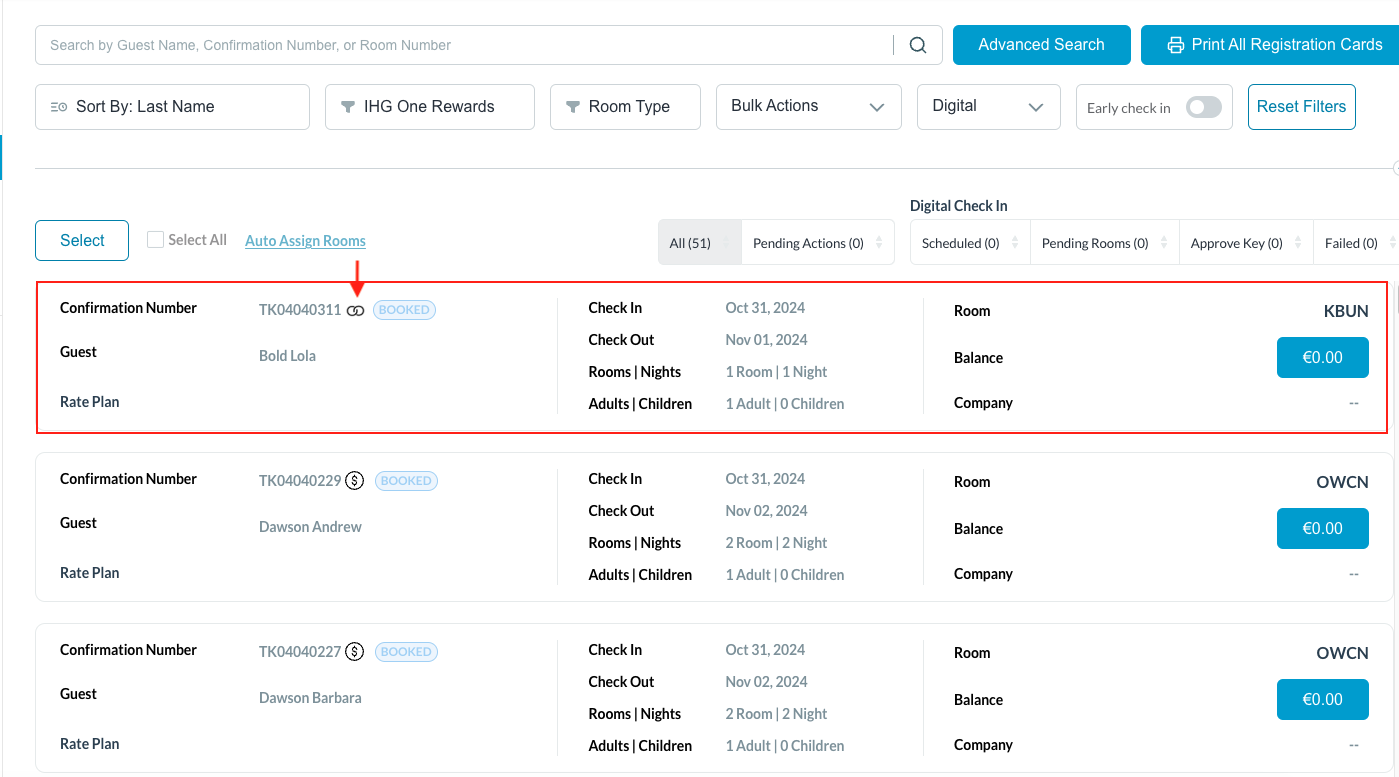The image size is (1399, 777).
Task: Click the search magnifier icon
Action: [917, 45]
